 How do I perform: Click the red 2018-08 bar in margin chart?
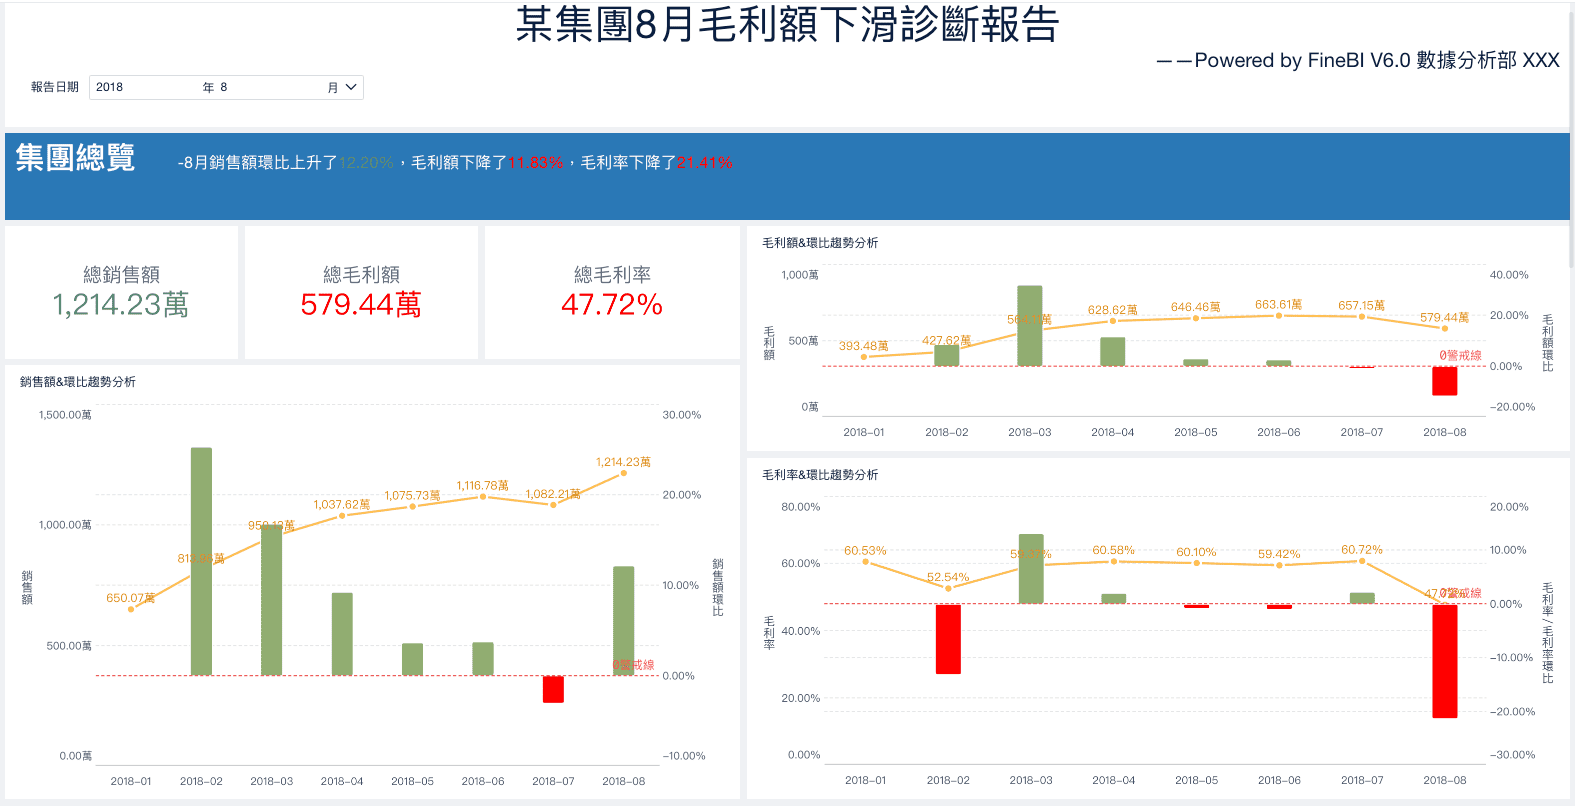coord(1445,661)
